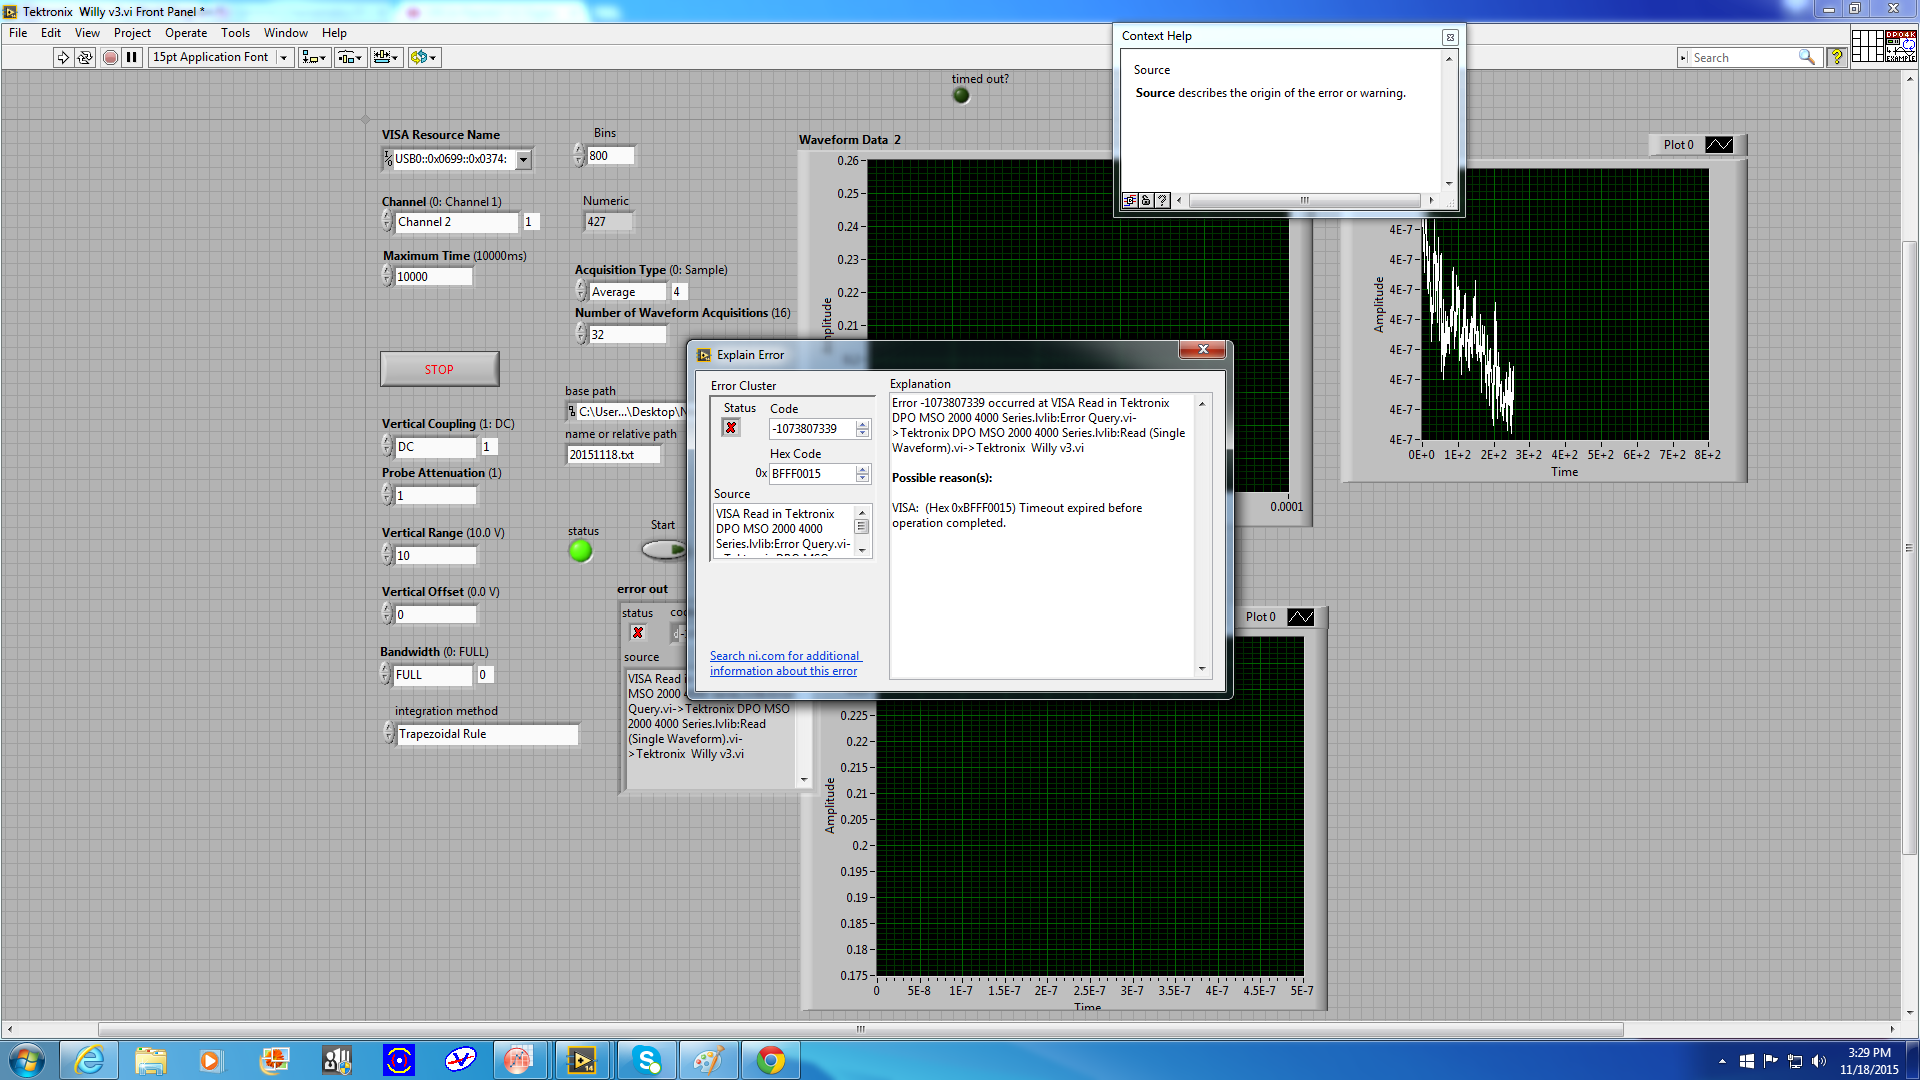This screenshot has width=1920, height=1080.
Task: Open the Tools menu
Action: point(235,33)
